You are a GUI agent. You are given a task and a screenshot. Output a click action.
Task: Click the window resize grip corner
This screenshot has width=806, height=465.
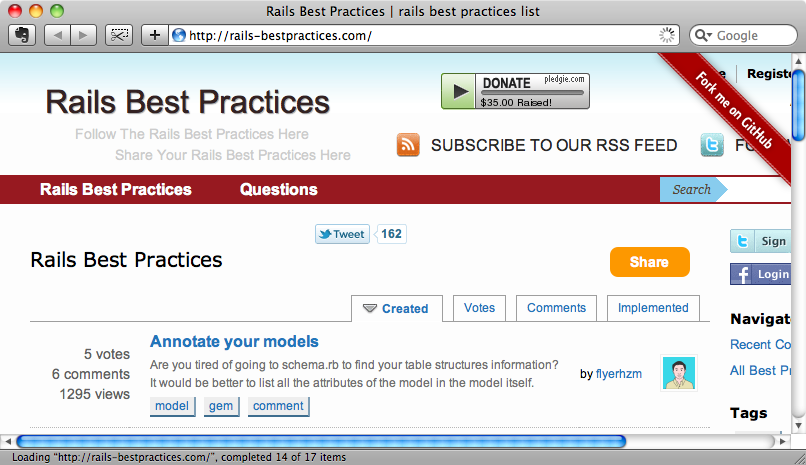pyautogui.click(x=799, y=458)
